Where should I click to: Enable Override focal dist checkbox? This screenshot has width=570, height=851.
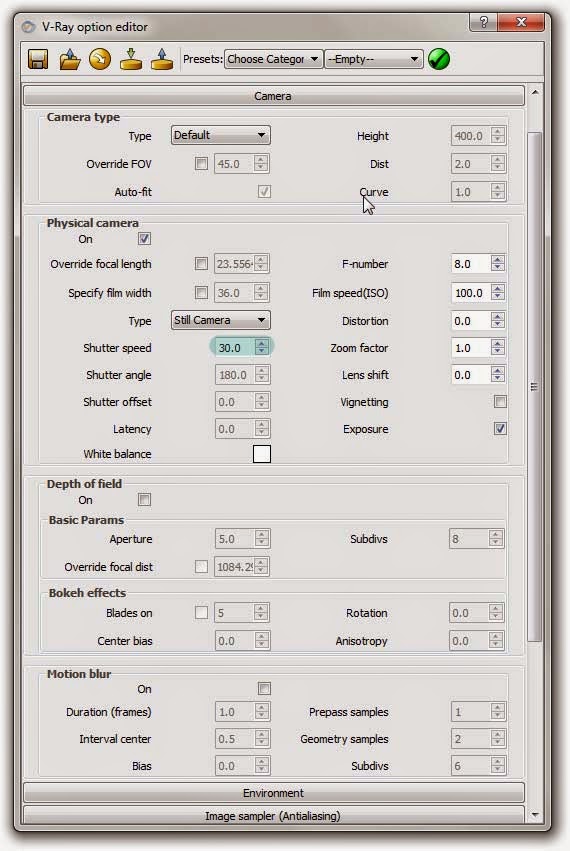point(201,567)
